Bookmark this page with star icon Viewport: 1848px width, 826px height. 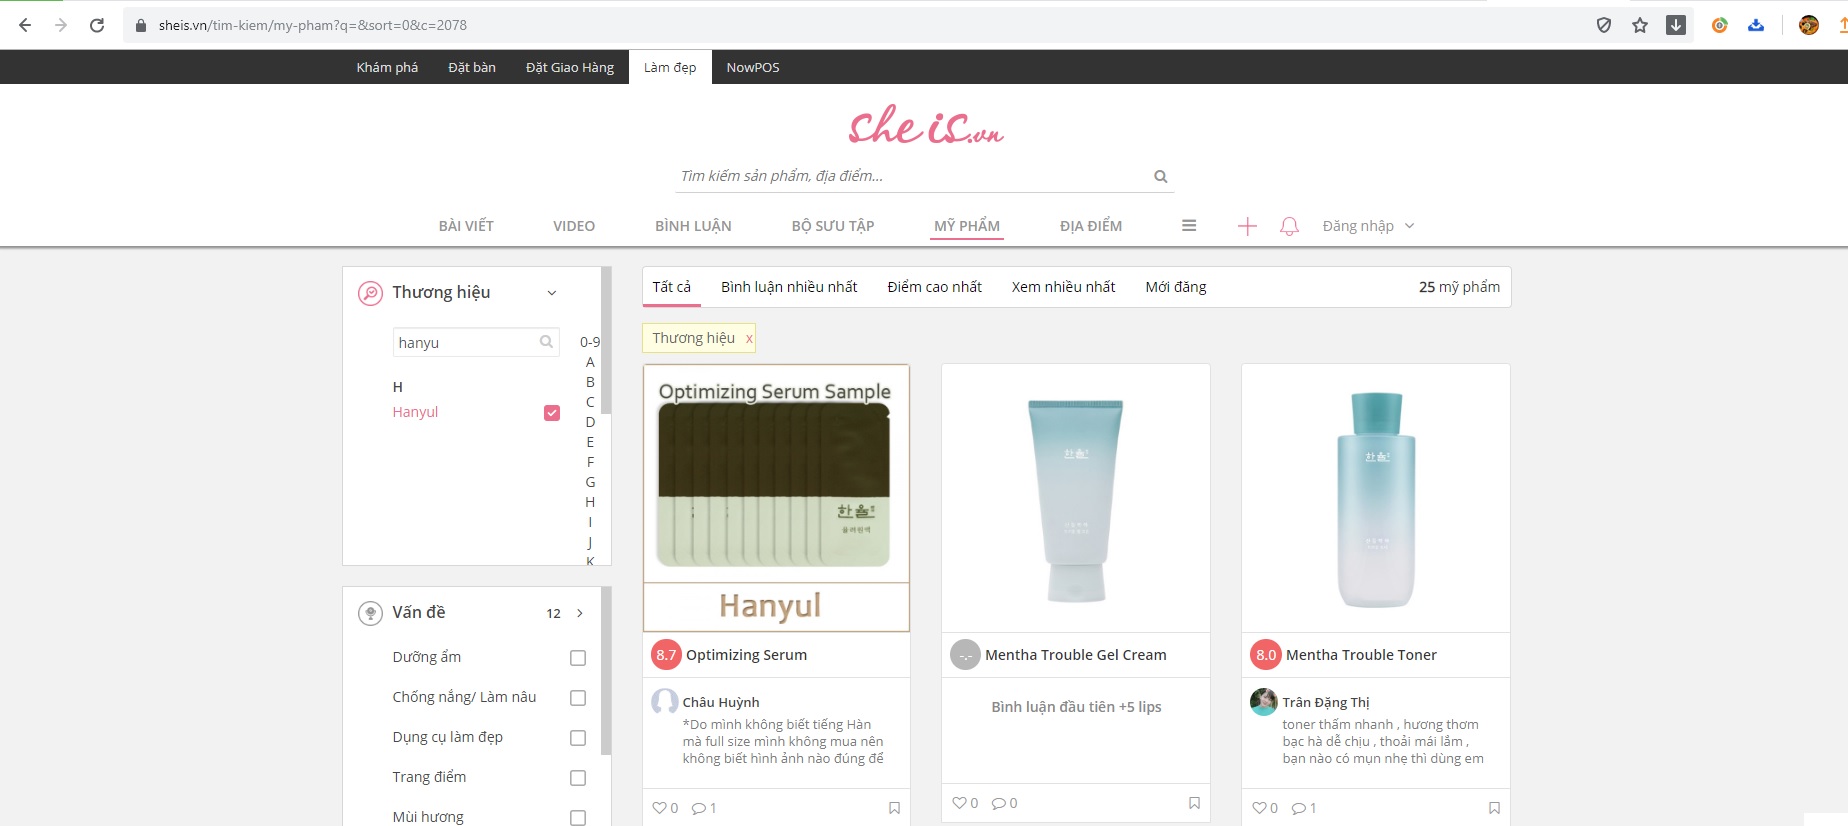point(1640,25)
